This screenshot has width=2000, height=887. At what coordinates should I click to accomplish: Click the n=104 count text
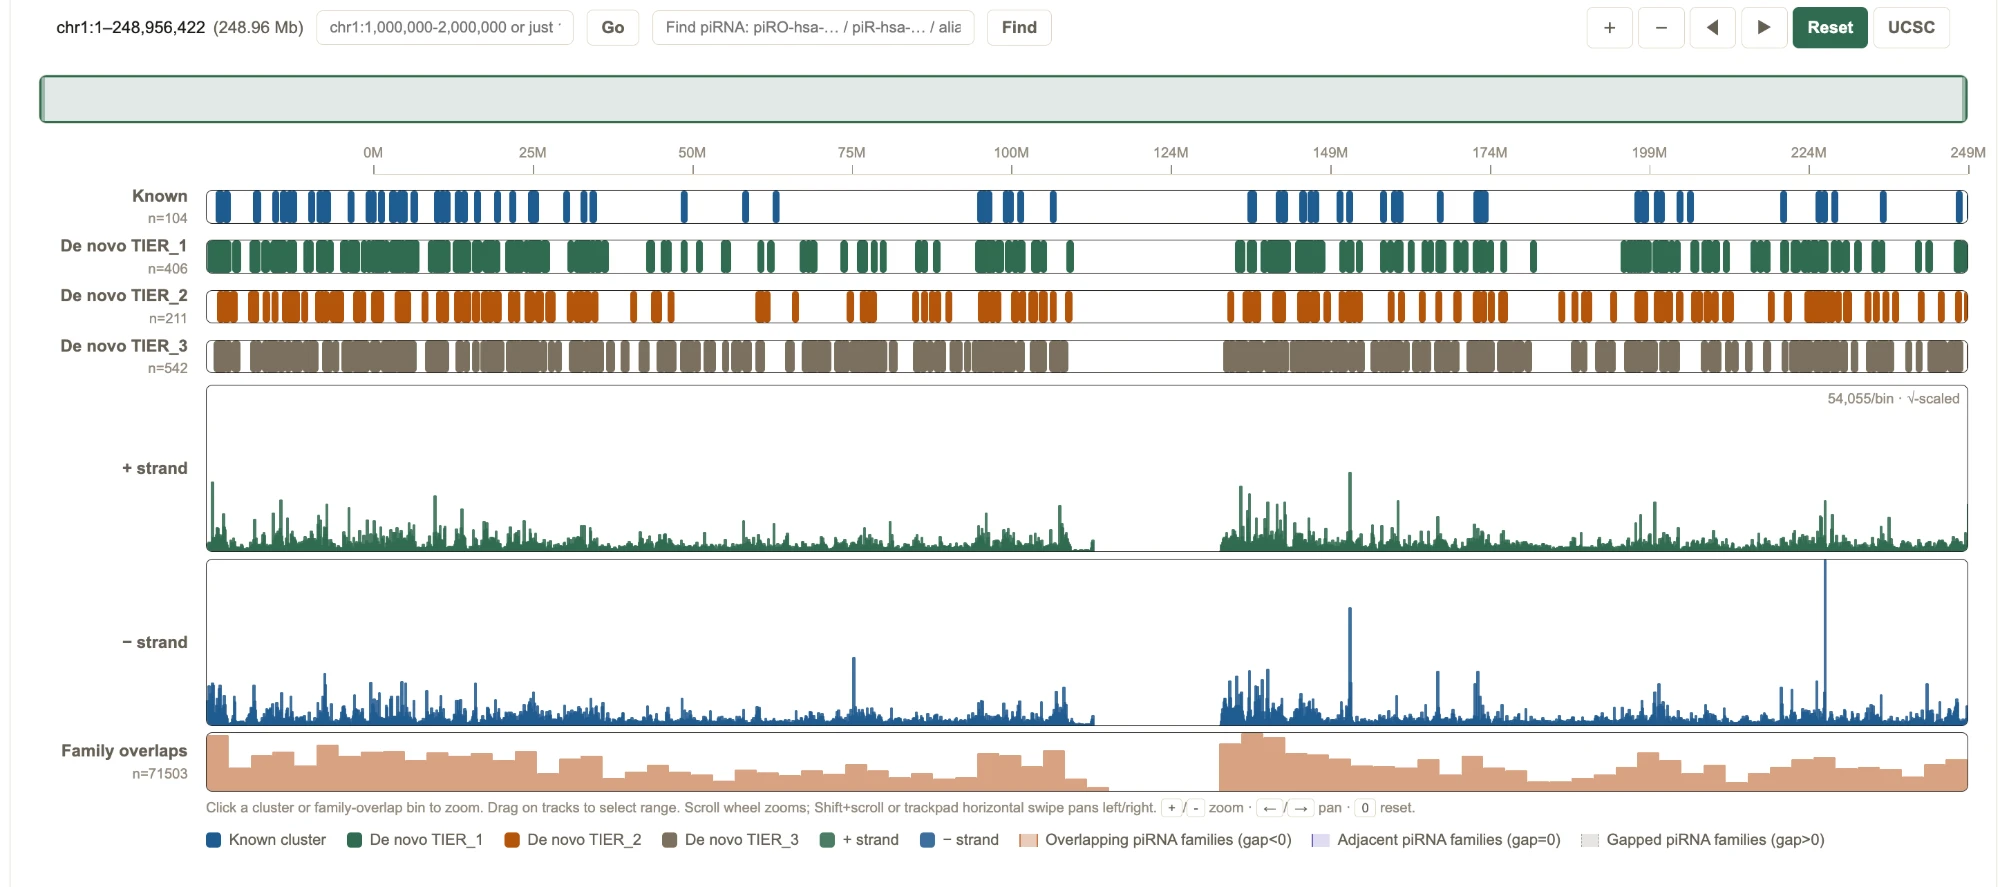[168, 218]
